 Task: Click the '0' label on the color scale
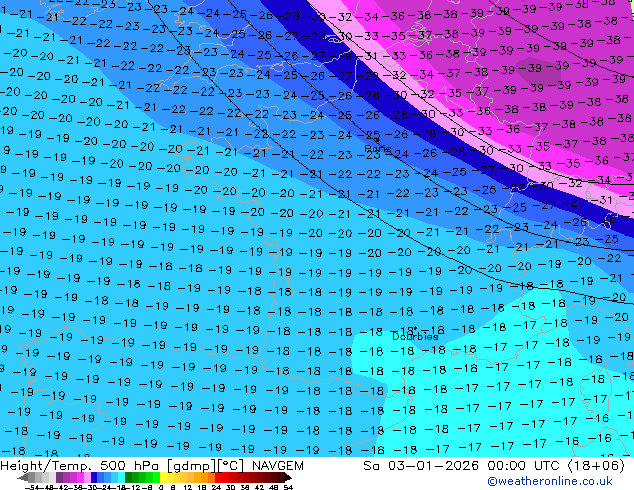161,487
